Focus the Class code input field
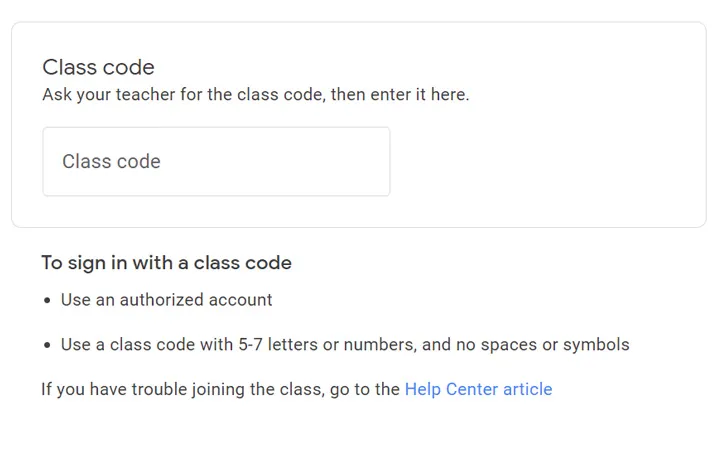 point(216,162)
